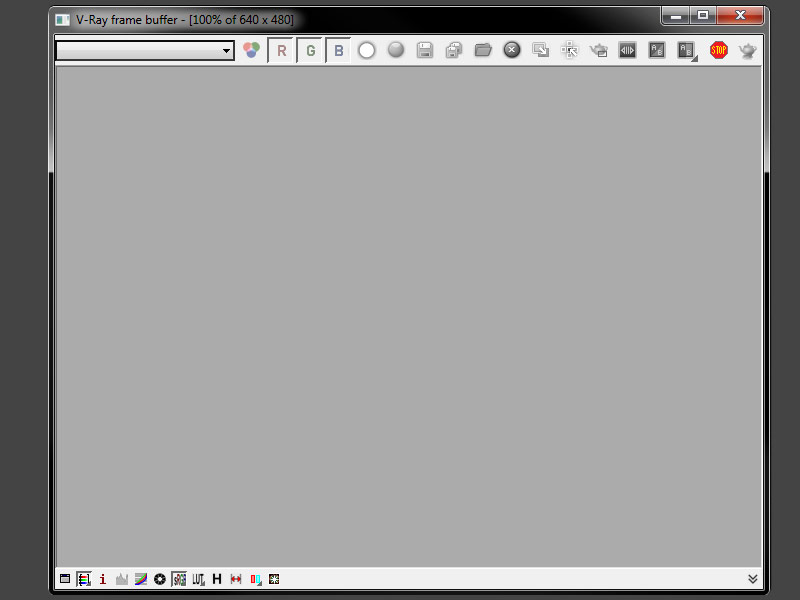This screenshot has width=800, height=600.
Task: Use pixel aspect red arrows icon
Action: (x=236, y=579)
